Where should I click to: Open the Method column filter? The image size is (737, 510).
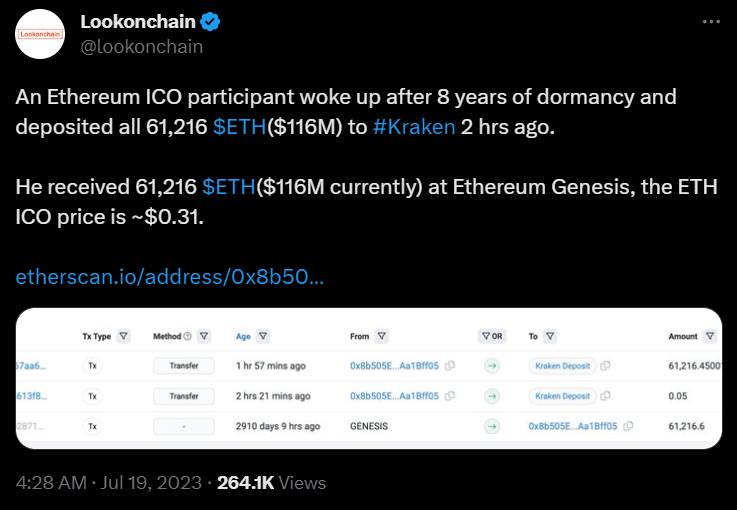204,336
